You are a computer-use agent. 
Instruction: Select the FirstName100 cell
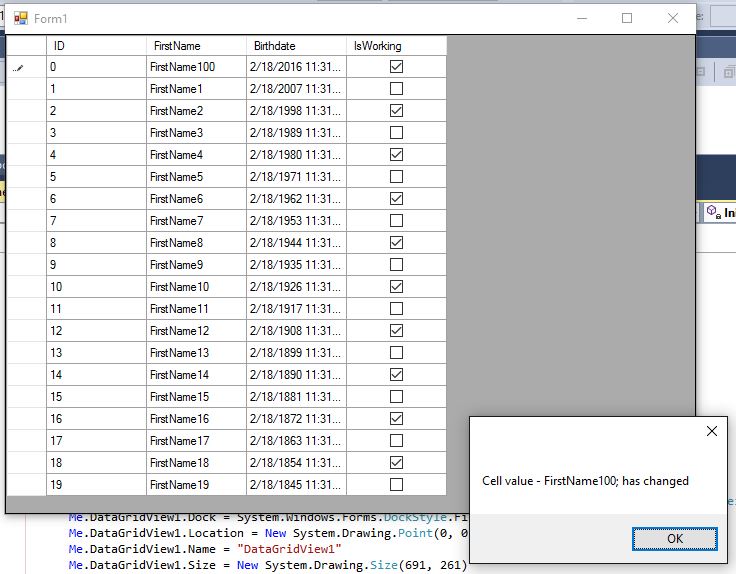(x=196, y=67)
